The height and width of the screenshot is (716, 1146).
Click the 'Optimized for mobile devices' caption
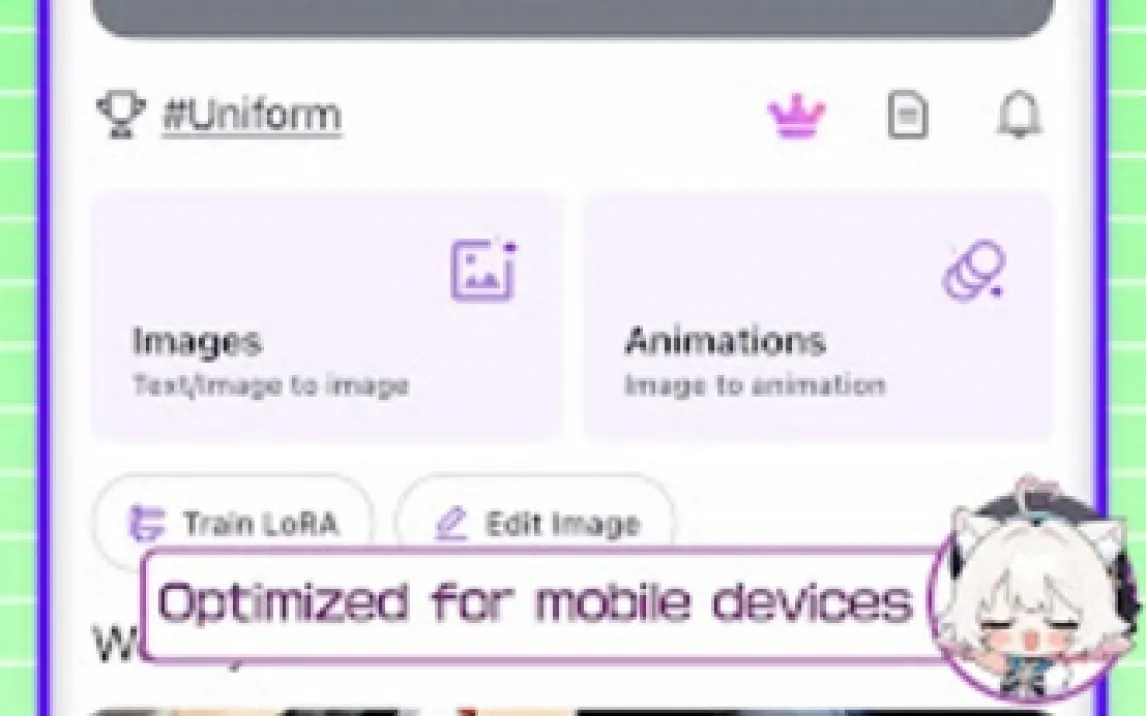click(x=534, y=603)
